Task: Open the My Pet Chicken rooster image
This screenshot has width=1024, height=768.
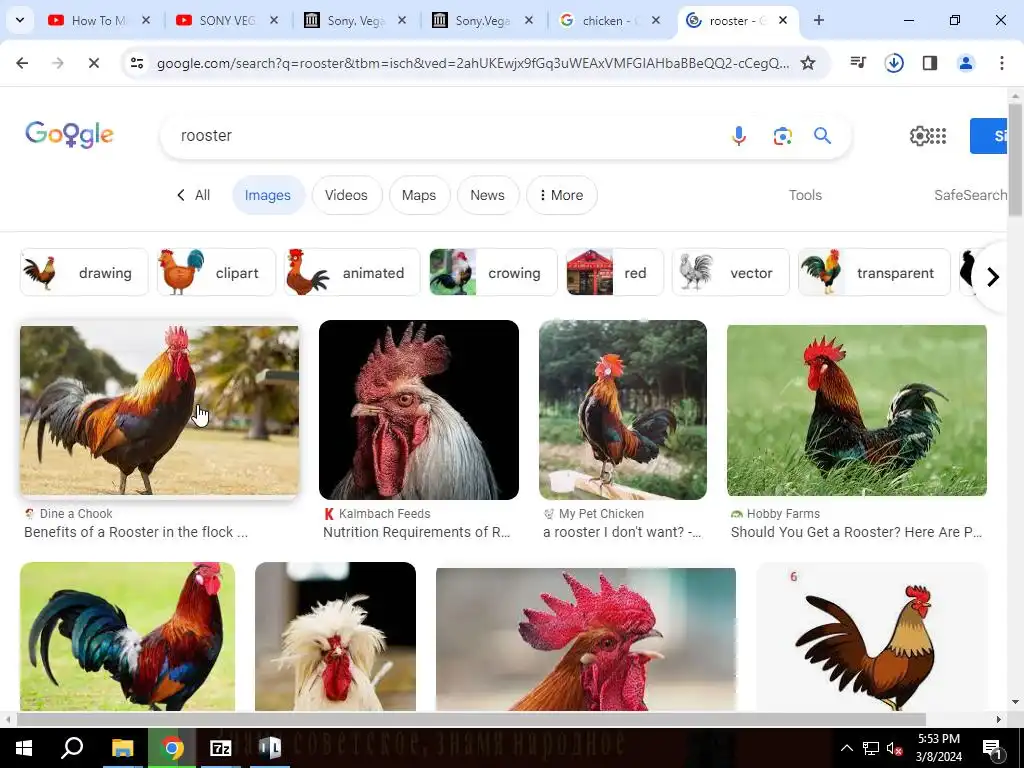Action: (622, 410)
